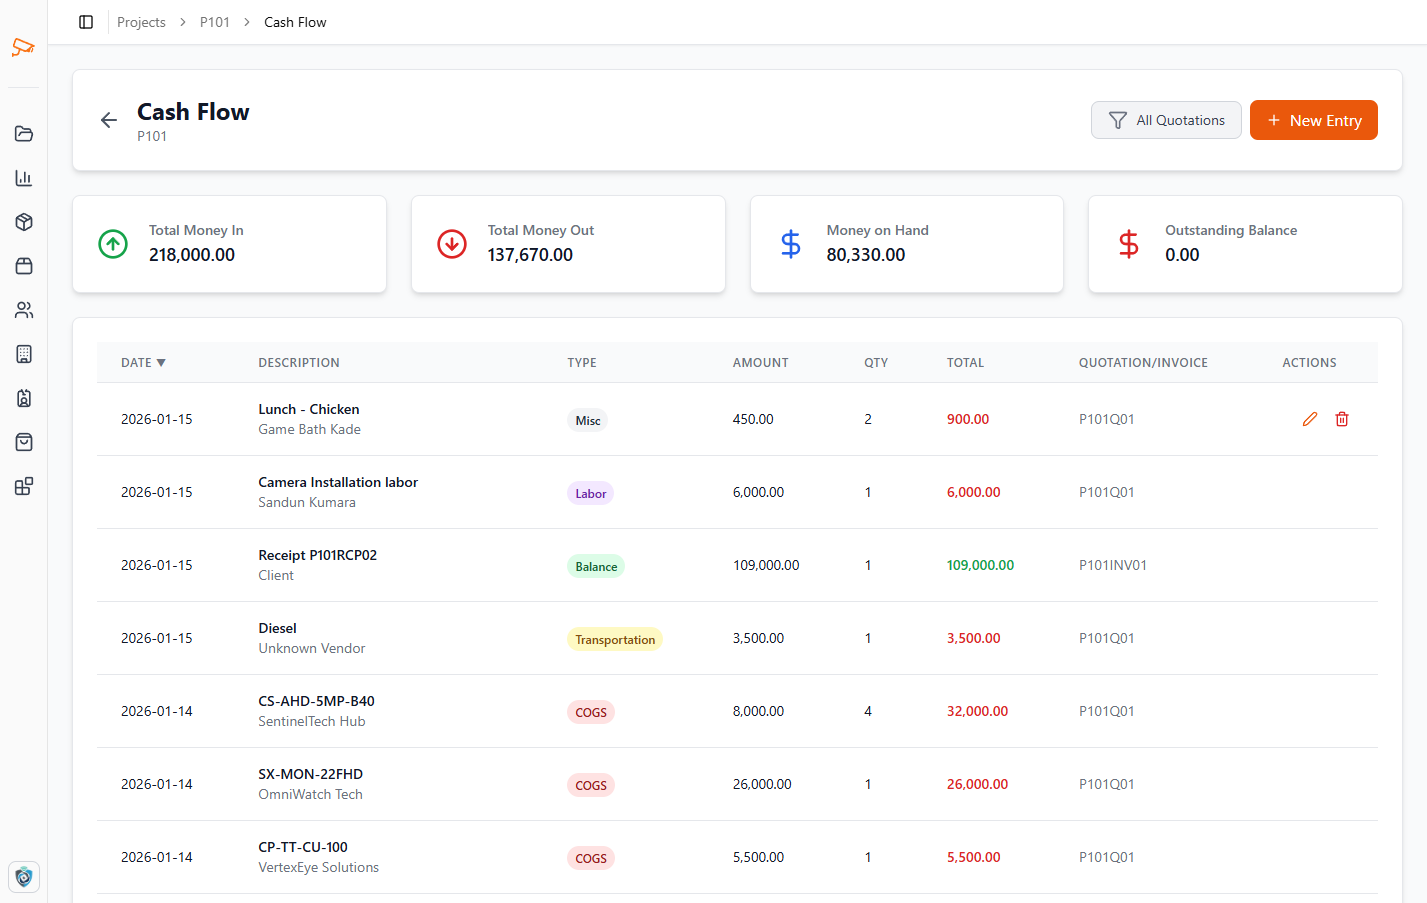Open the folder icon in sidebar
This screenshot has height=903, width=1427.
(24, 134)
